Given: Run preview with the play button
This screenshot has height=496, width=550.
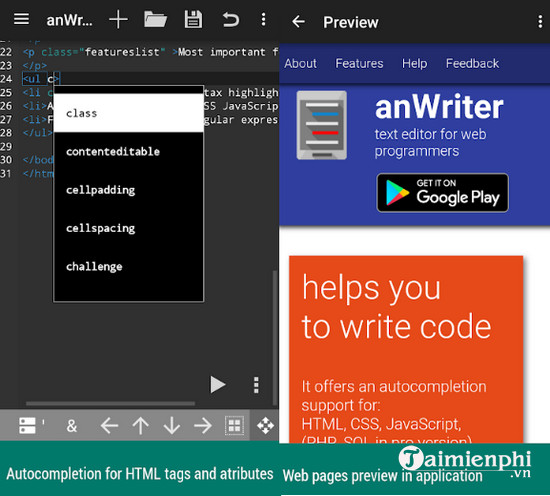Looking at the screenshot, I should (217, 384).
